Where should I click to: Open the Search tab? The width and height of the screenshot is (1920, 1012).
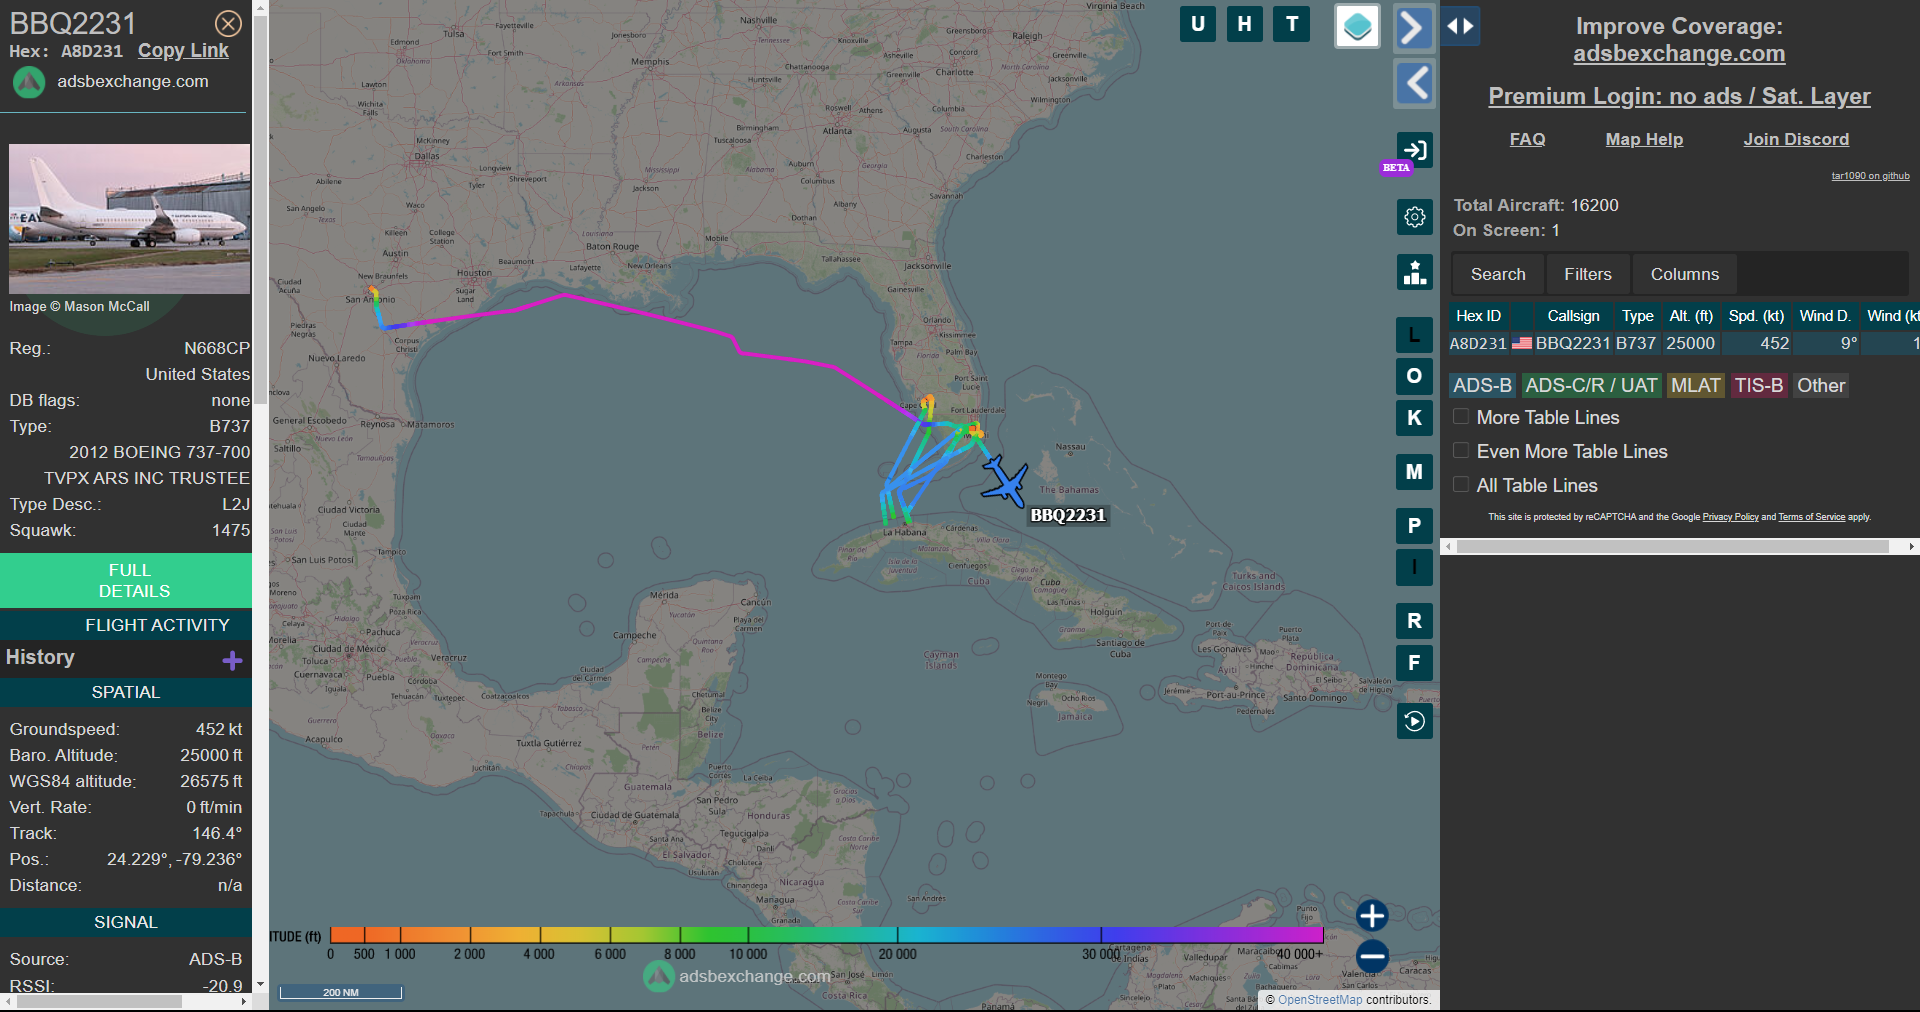tap(1498, 274)
